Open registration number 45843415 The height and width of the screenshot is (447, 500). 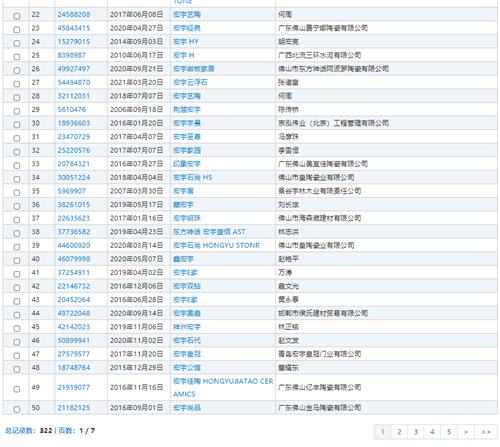(74, 28)
